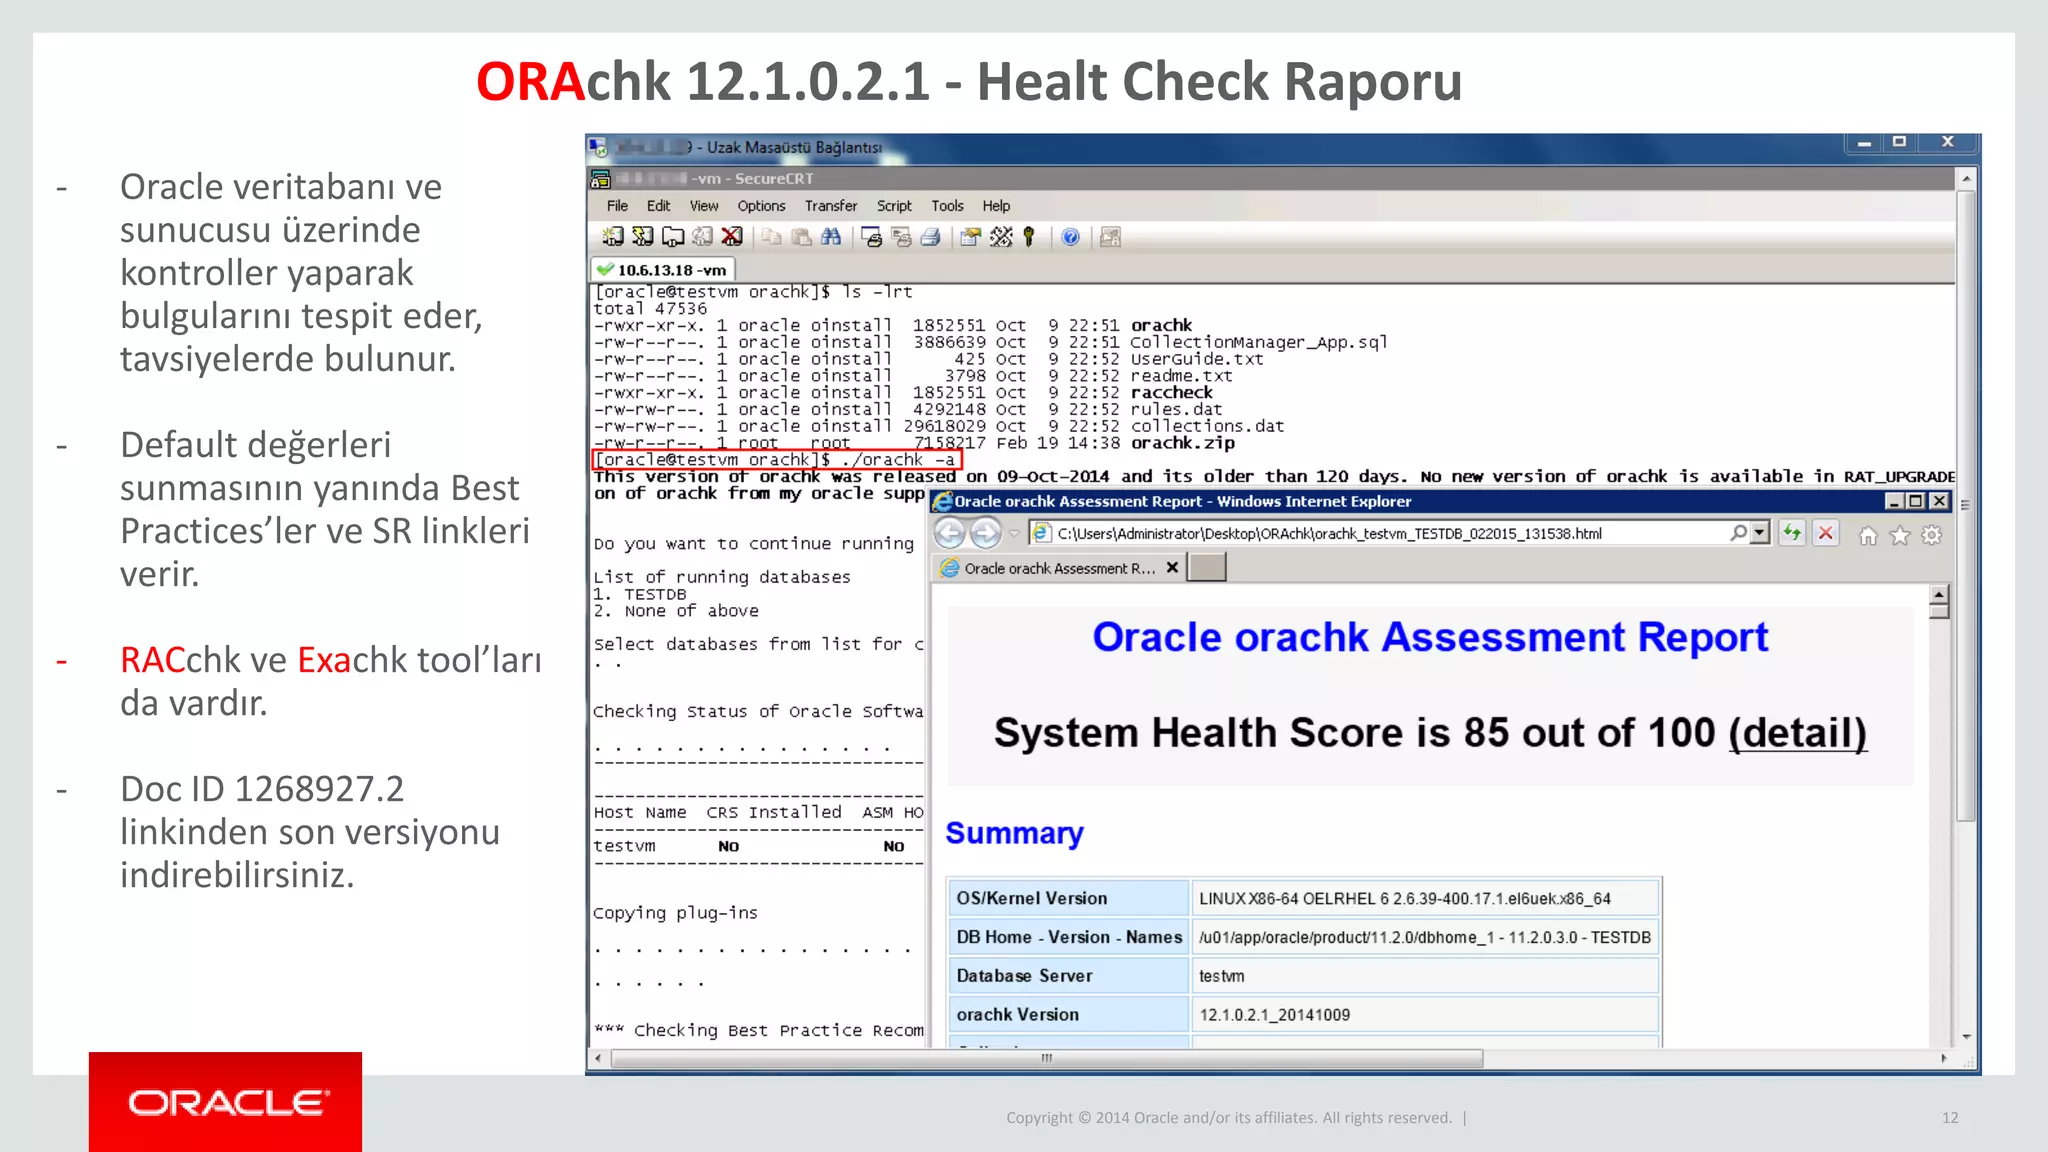
Task: Click the search magnifier in IE address bar
Action: pyautogui.click(x=1739, y=533)
